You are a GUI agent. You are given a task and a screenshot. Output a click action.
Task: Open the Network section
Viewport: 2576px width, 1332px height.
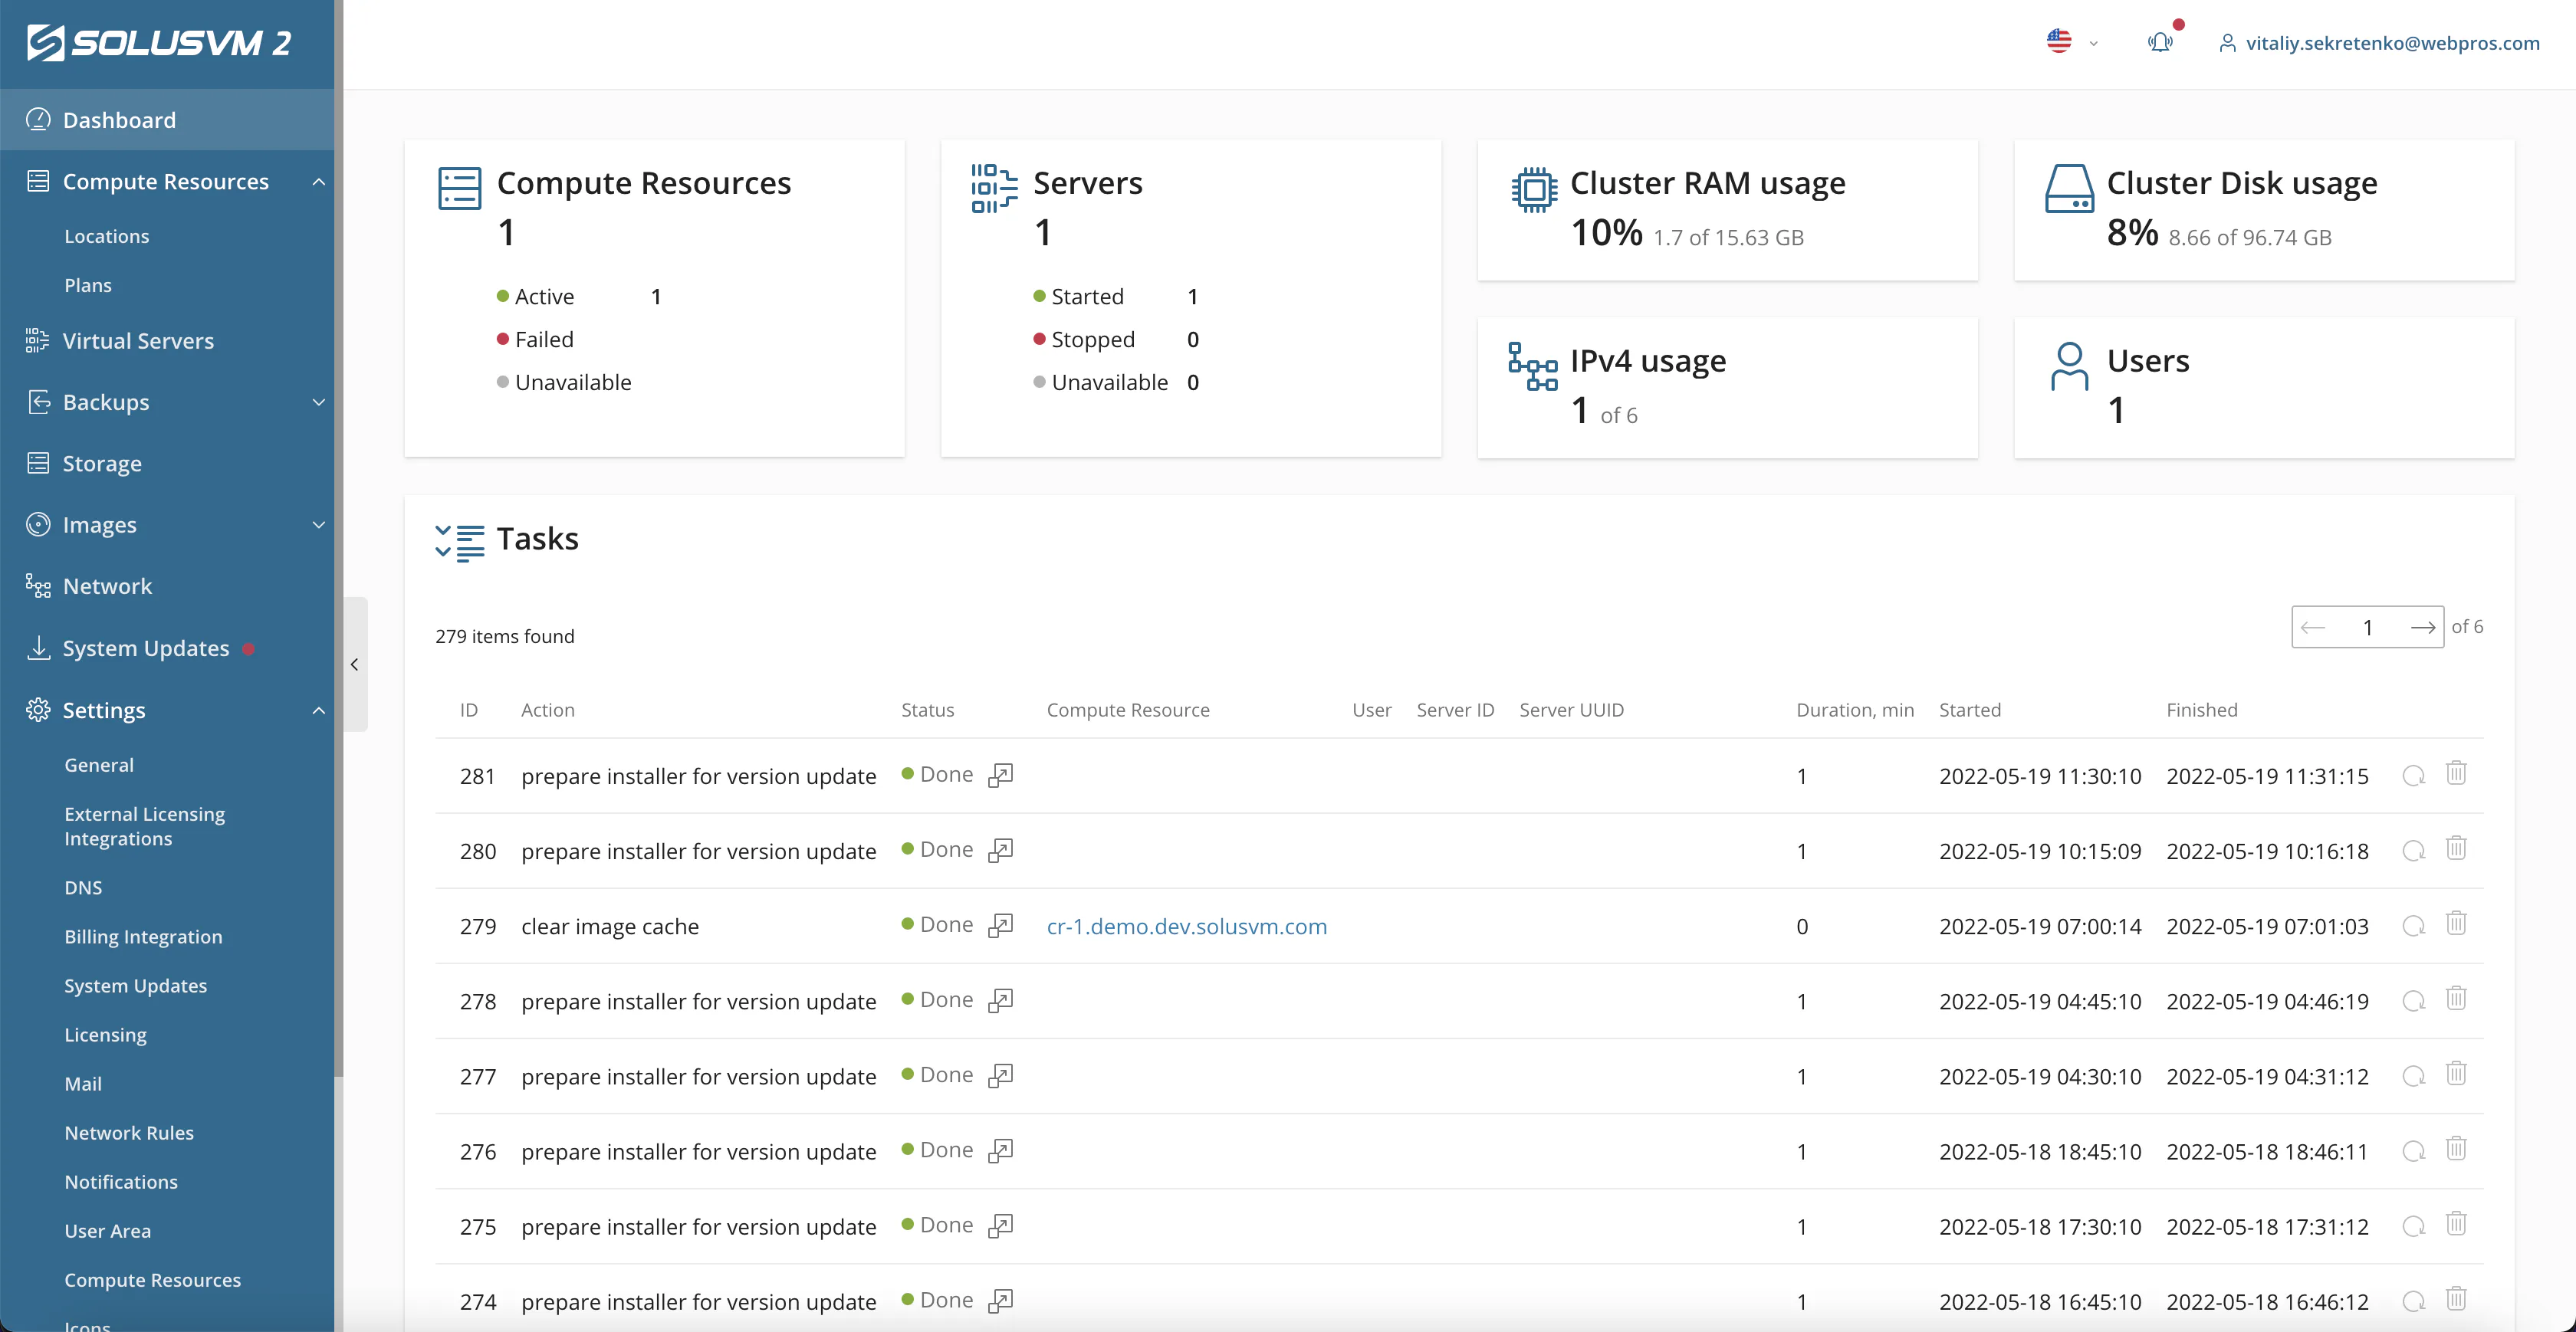point(107,586)
